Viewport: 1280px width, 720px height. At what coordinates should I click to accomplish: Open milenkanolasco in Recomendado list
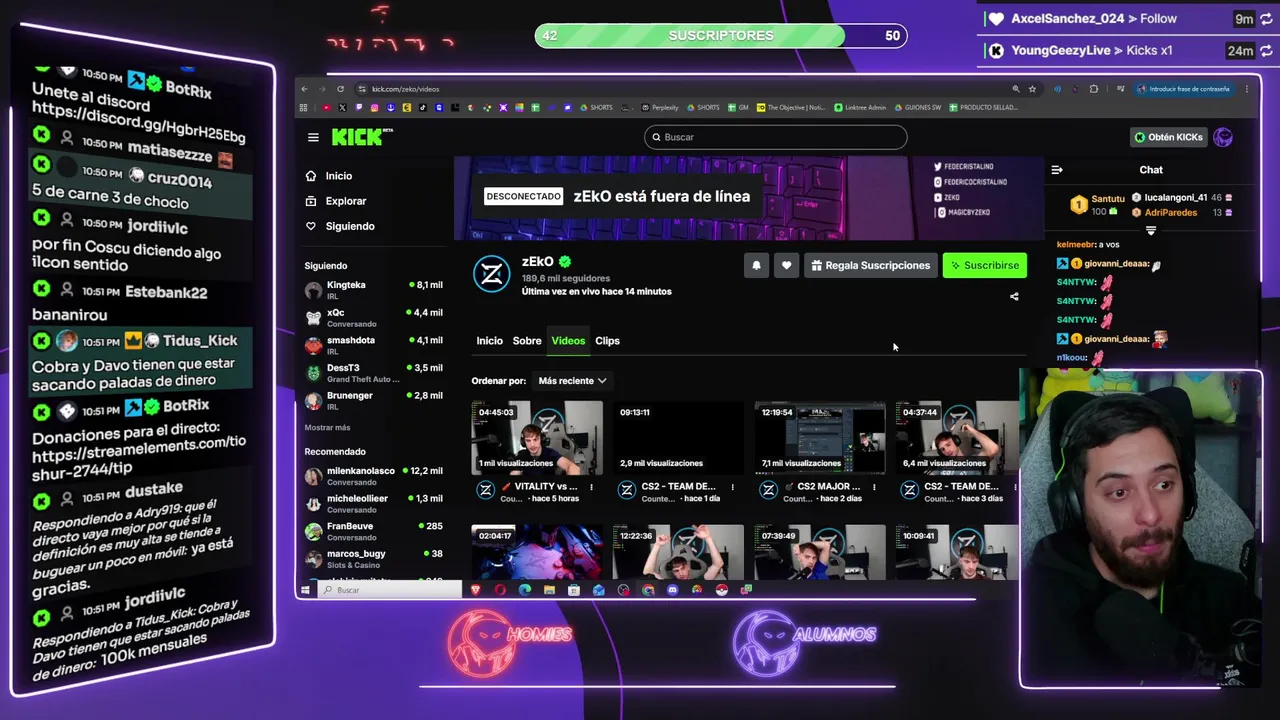[373, 476]
